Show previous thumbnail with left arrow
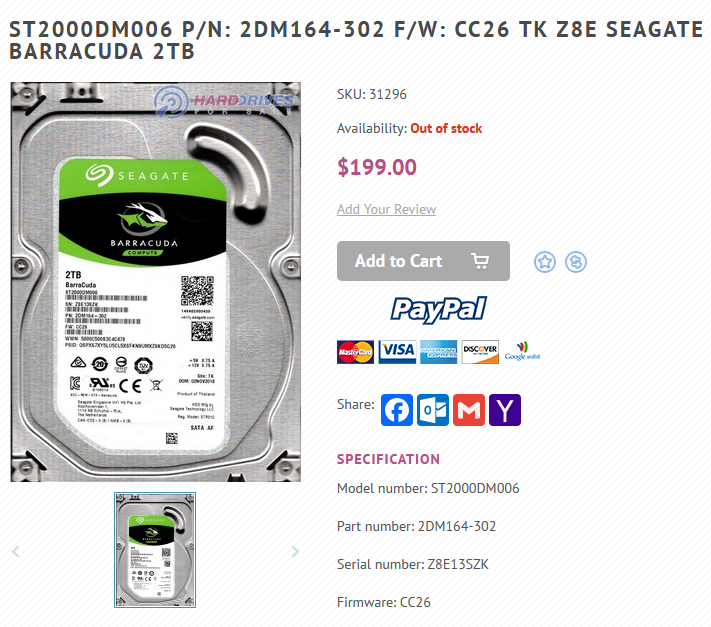 pos(16,551)
